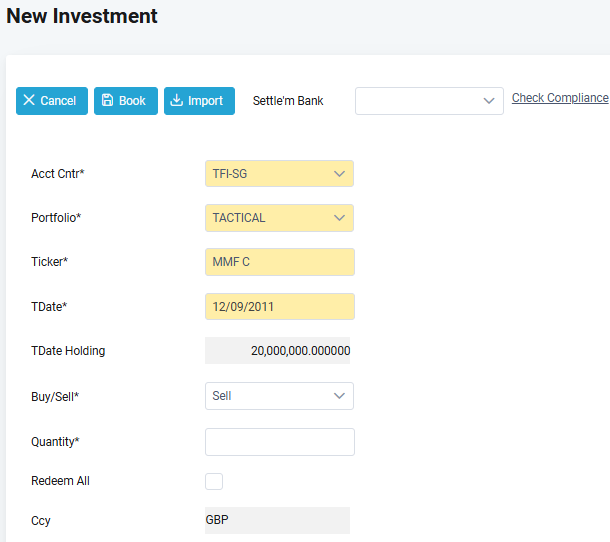The width and height of the screenshot is (610, 542).
Task: Open the Check Compliance link
Action: coord(560,98)
